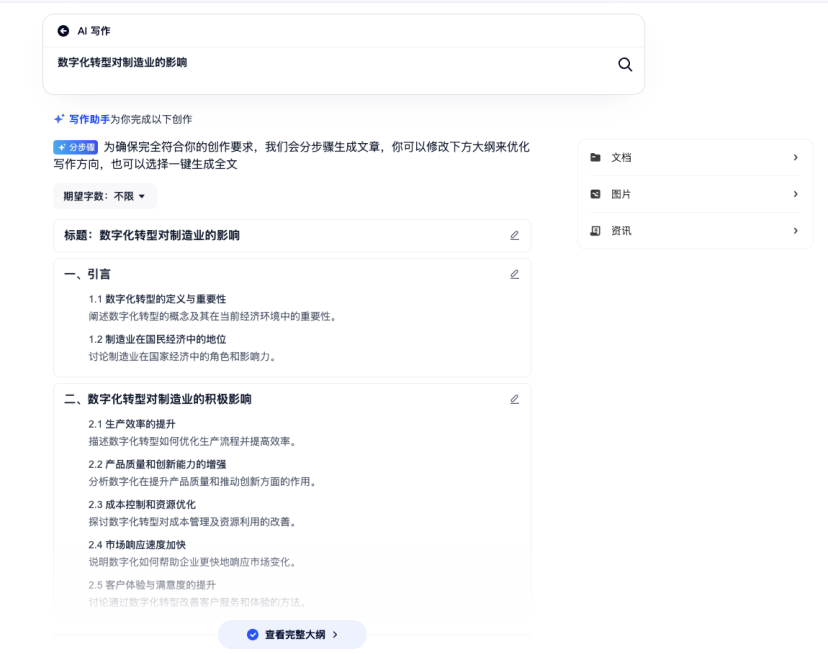Viewport: 828px width, 654px height.
Task: Click 说明数字化如何帮助企业 description line
Action: tap(192, 562)
